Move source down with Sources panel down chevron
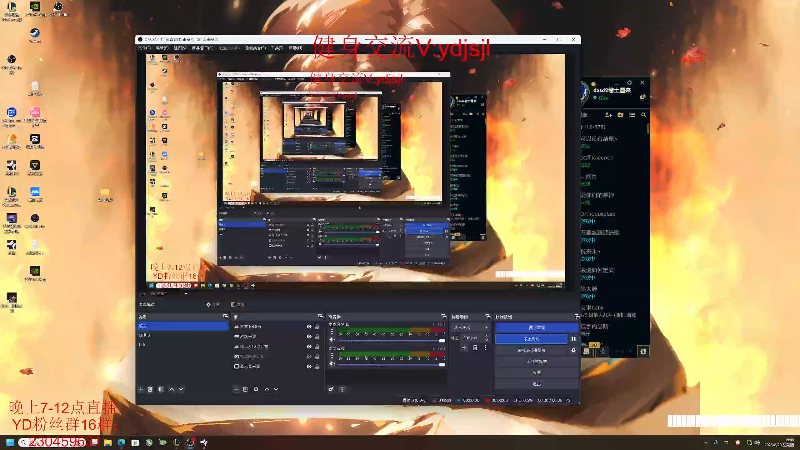 pos(276,389)
